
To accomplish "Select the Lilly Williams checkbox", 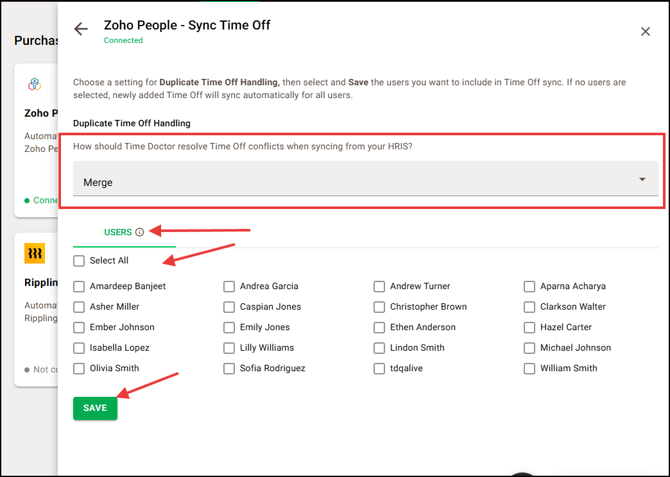I will (229, 348).
